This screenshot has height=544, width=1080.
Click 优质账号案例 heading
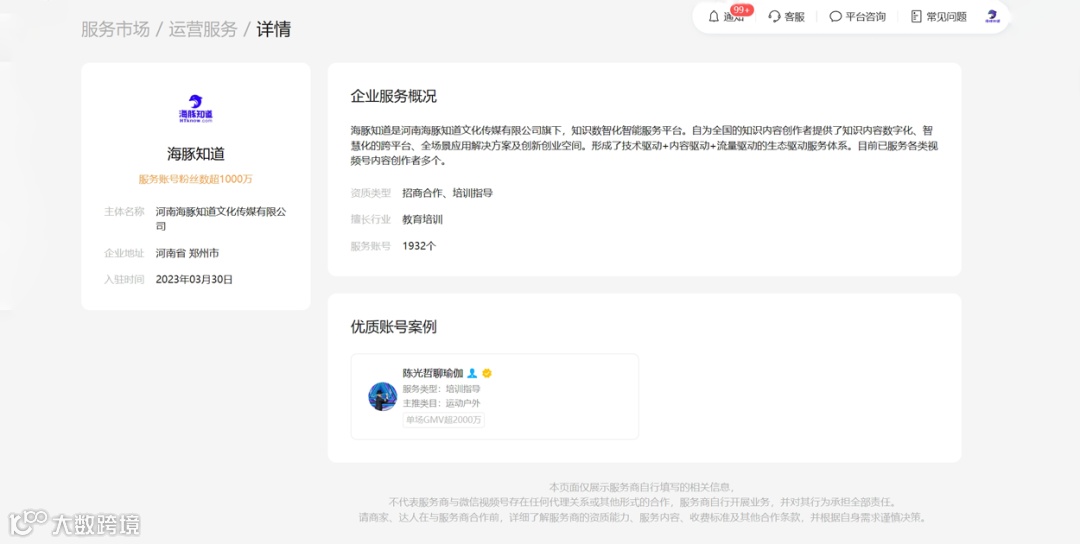click(x=393, y=327)
